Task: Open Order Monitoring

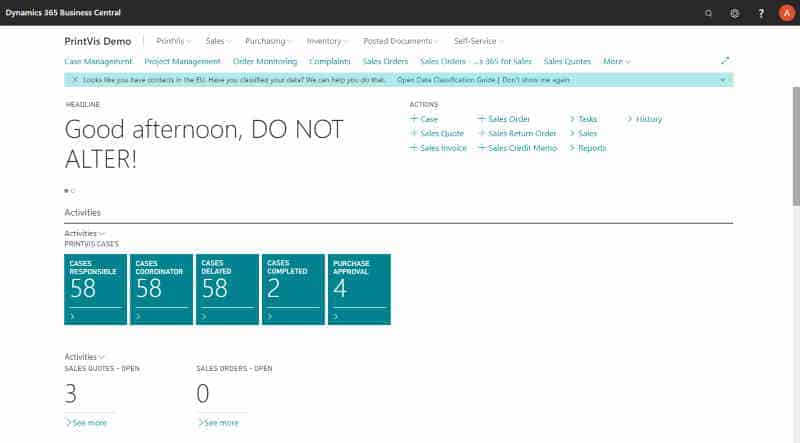Action: click(265, 61)
